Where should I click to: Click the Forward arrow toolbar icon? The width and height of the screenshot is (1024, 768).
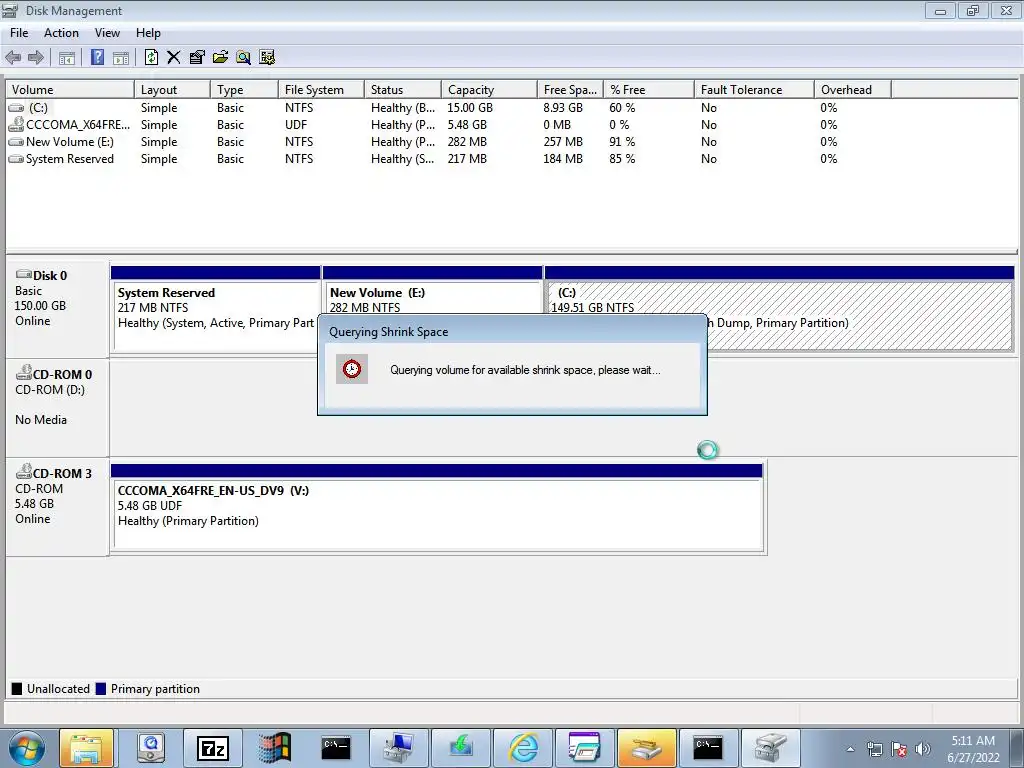point(36,57)
